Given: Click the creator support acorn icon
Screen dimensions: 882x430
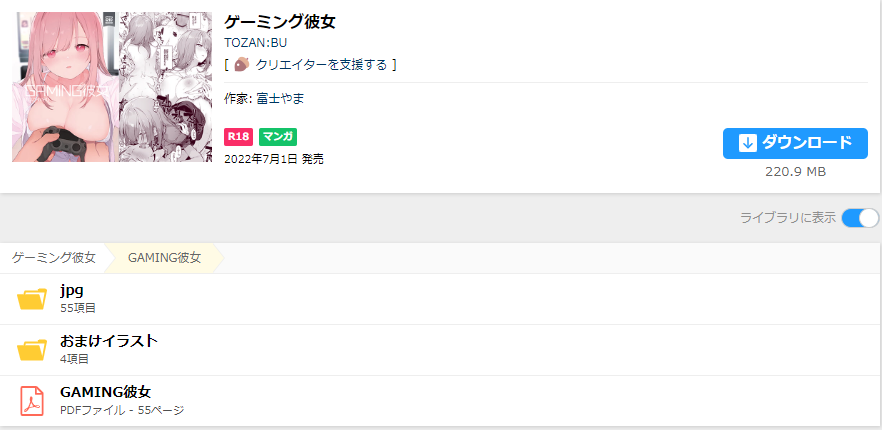Looking at the screenshot, I should coord(241,65).
